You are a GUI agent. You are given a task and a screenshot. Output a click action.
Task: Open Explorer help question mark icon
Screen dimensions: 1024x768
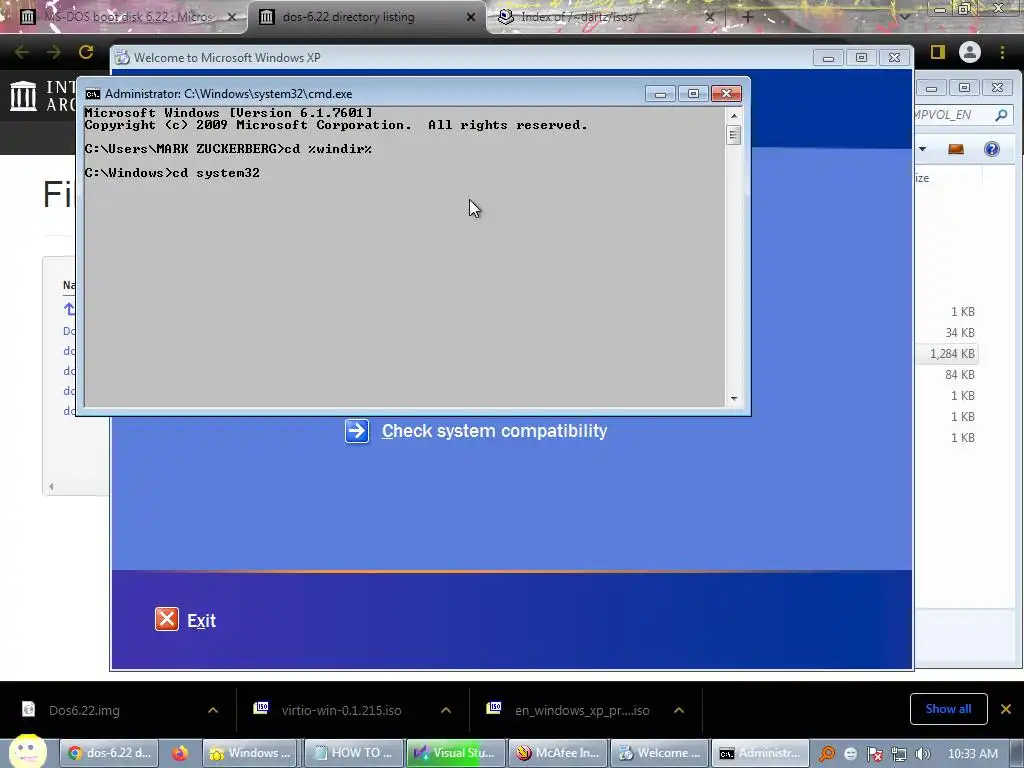pos(991,150)
